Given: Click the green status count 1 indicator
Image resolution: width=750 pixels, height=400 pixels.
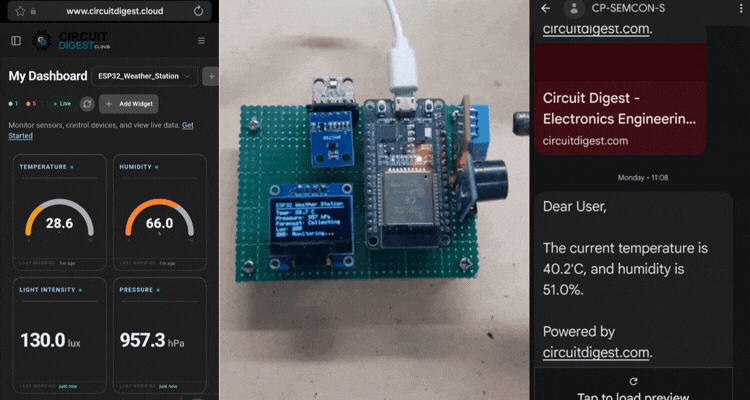Looking at the screenshot, I should pyautogui.click(x=13, y=103).
